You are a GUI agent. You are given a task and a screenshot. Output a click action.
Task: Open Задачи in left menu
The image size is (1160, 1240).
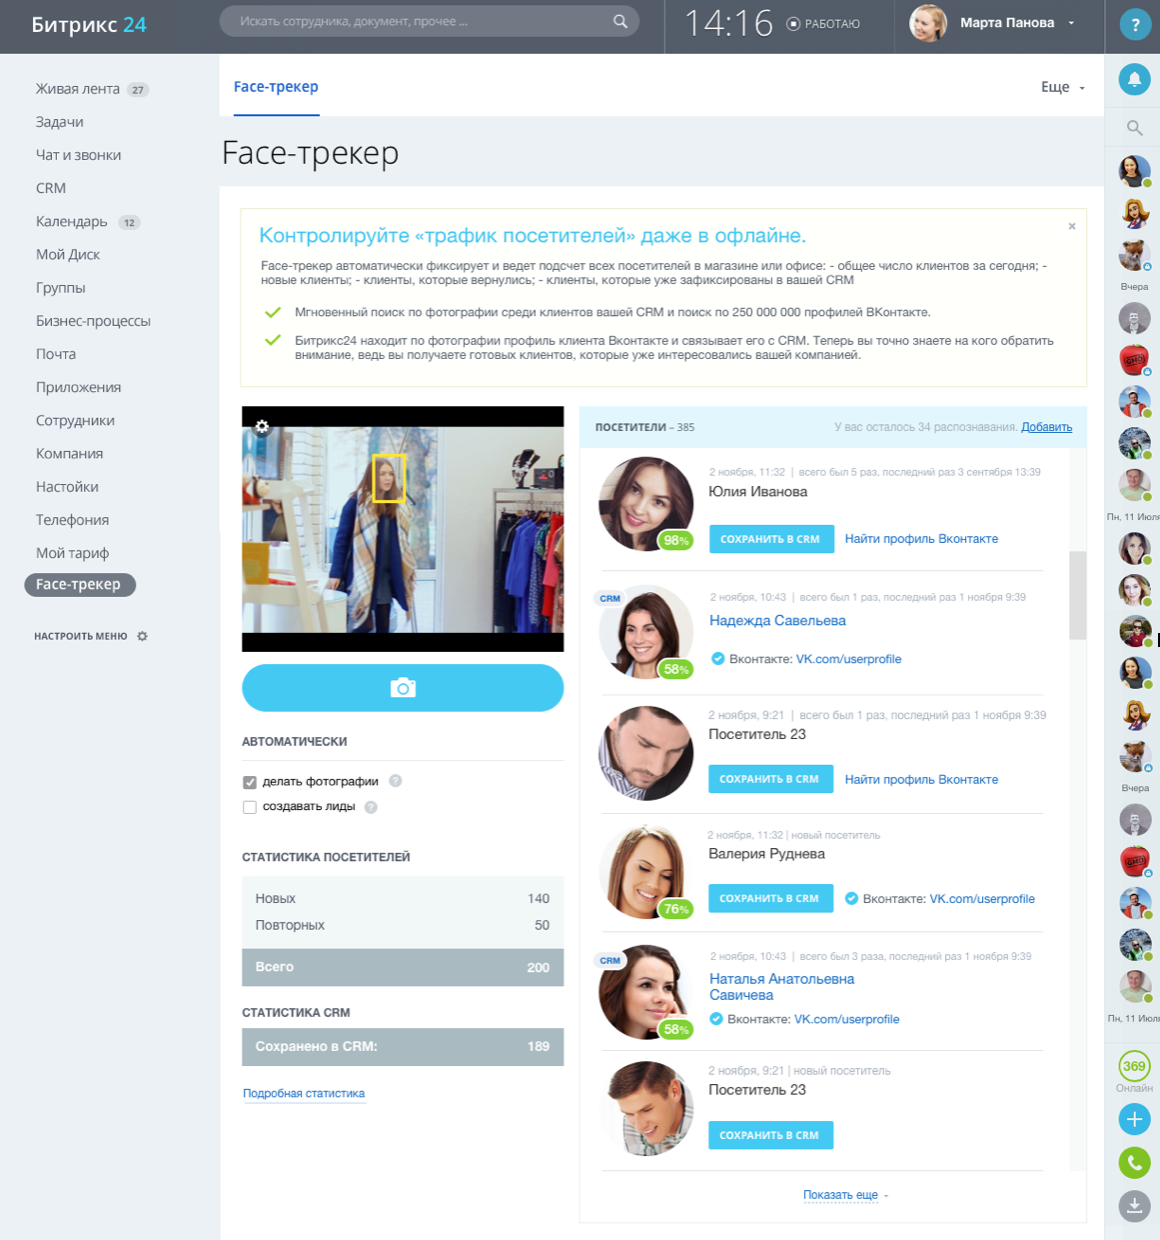pyautogui.click(x=60, y=122)
